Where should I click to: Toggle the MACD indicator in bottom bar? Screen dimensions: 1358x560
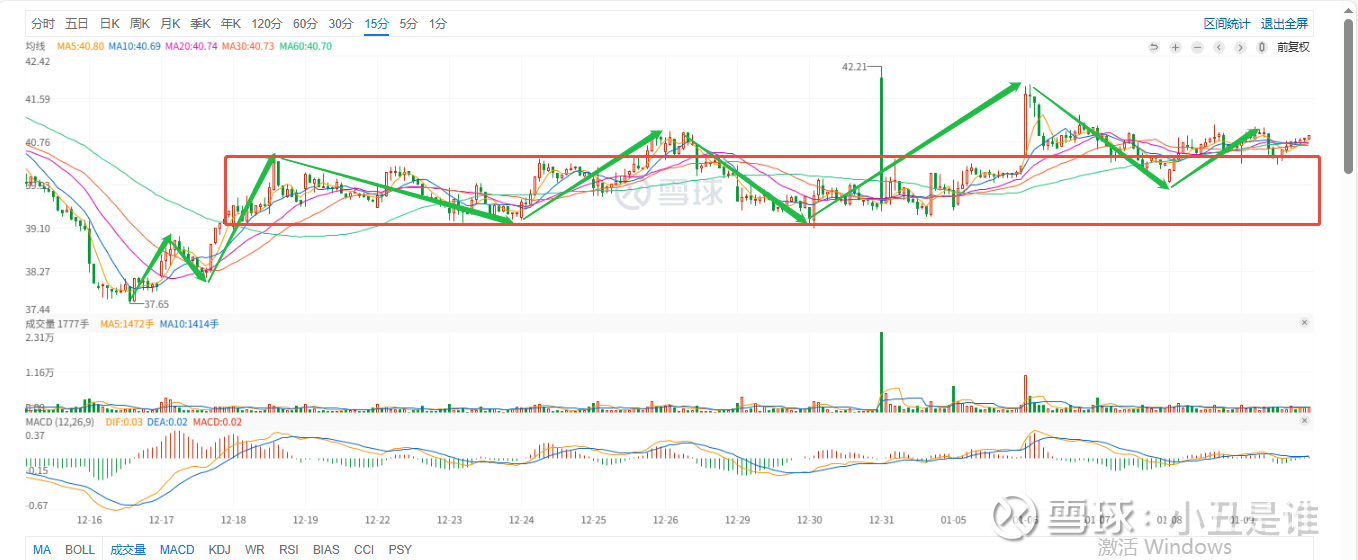pos(177,550)
